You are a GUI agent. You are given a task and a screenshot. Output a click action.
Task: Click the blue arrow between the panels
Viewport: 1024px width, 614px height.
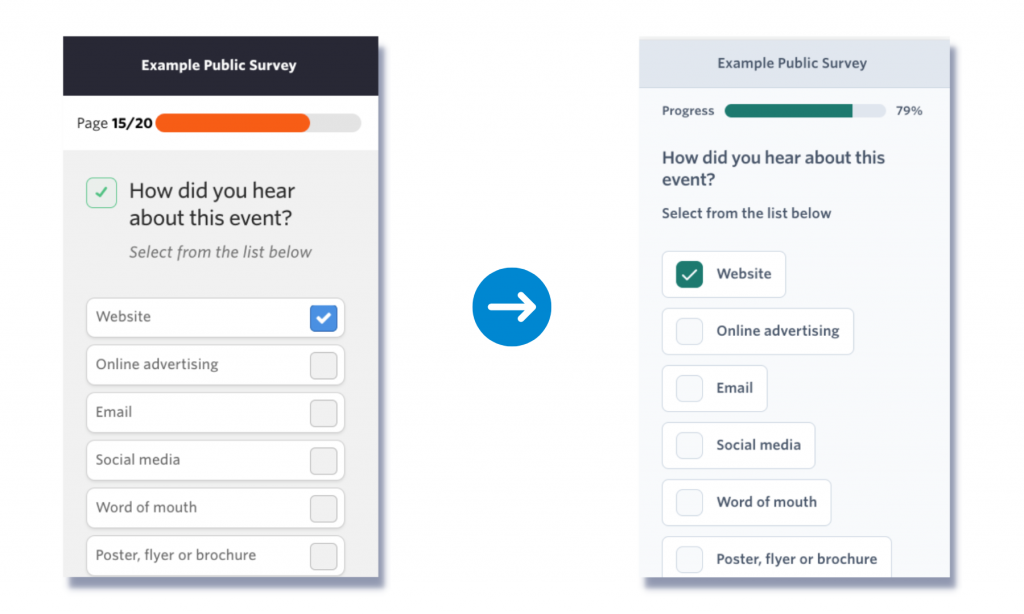[x=512, y=307]
